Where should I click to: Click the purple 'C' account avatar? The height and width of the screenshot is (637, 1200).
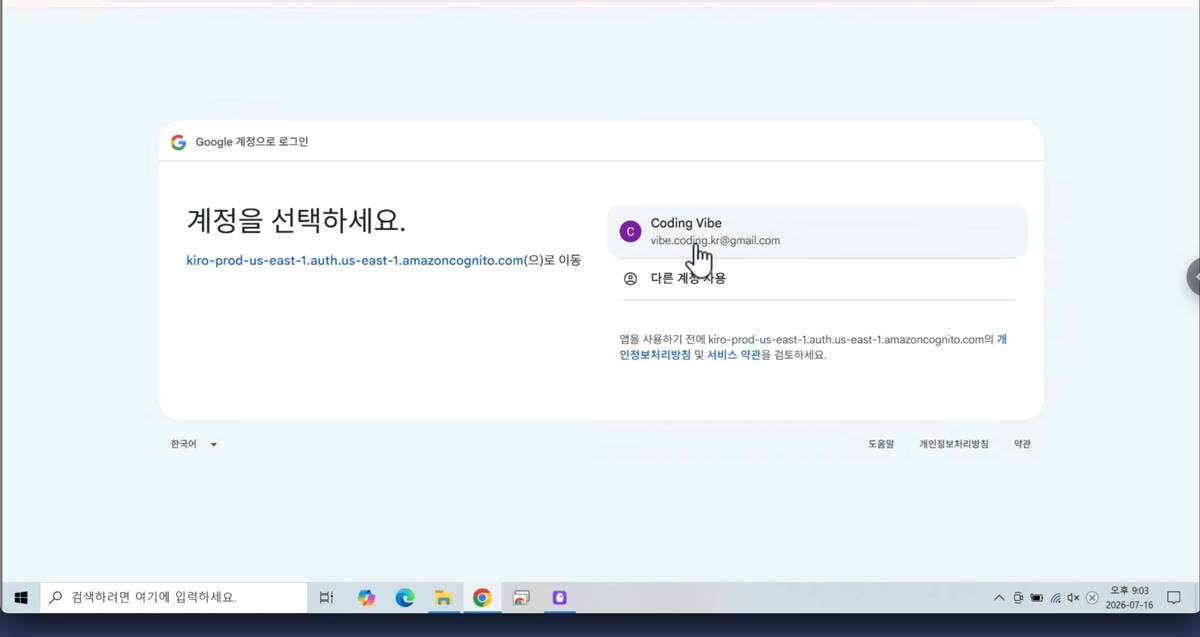point(630,232)
